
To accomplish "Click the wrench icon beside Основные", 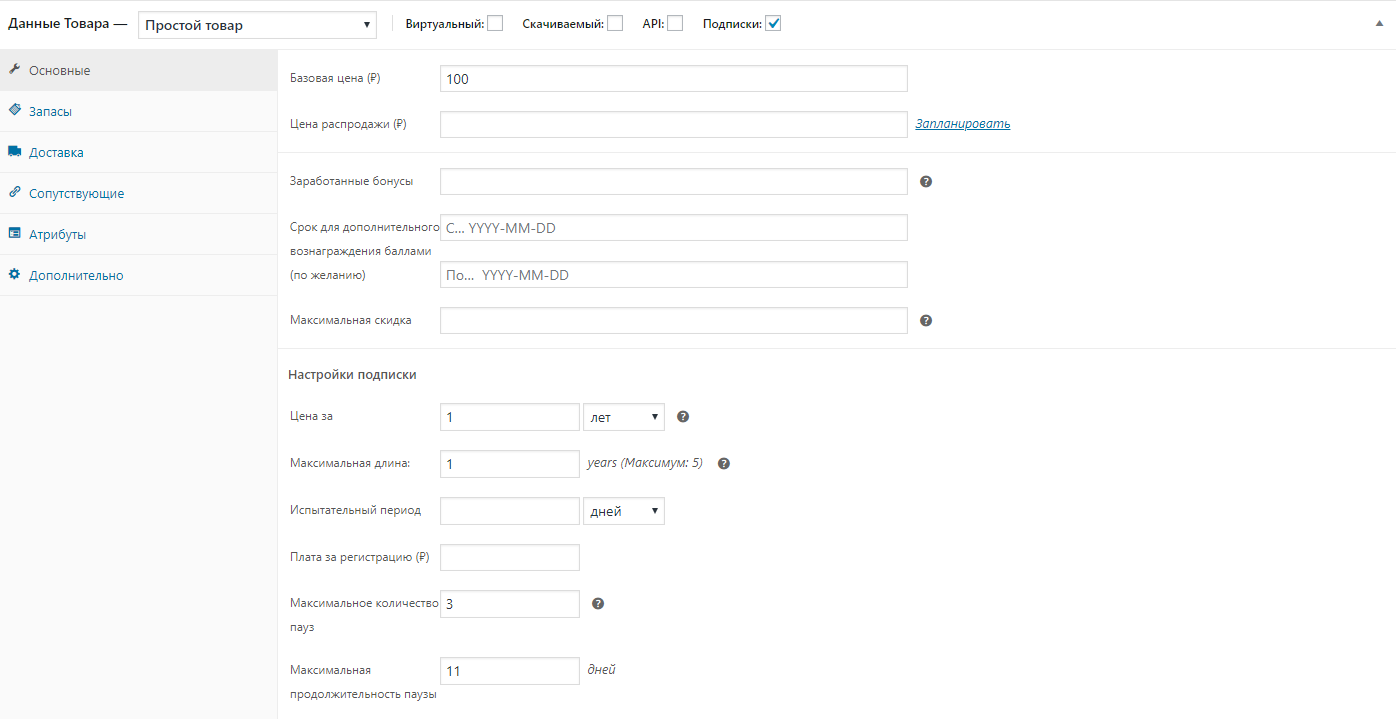I will 14,70.
